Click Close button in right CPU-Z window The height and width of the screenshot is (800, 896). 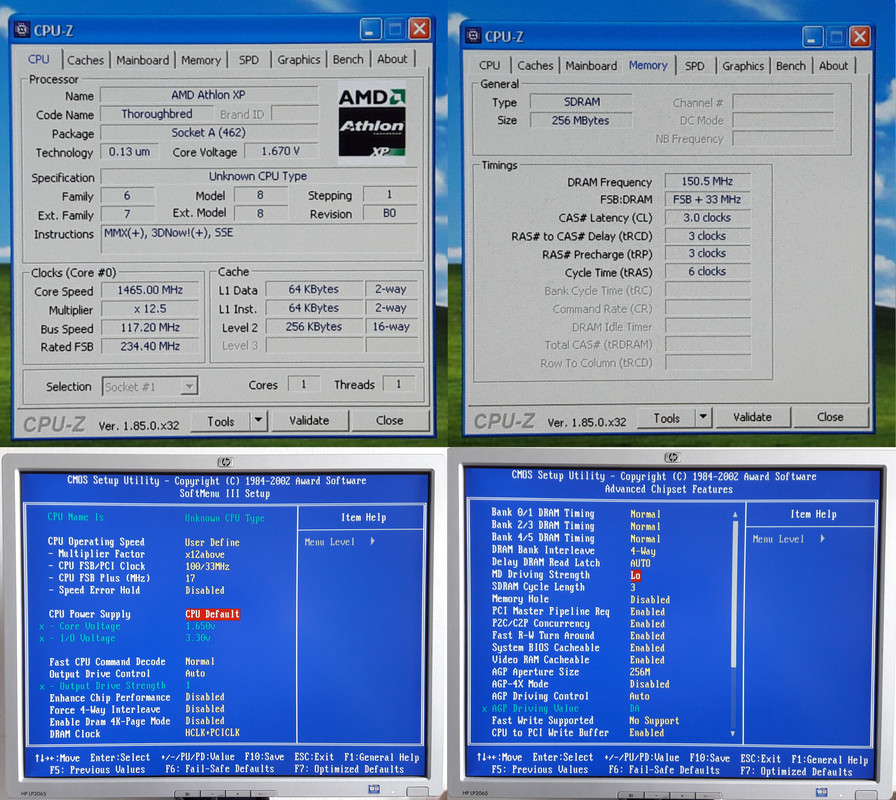(x=830, y=417)
